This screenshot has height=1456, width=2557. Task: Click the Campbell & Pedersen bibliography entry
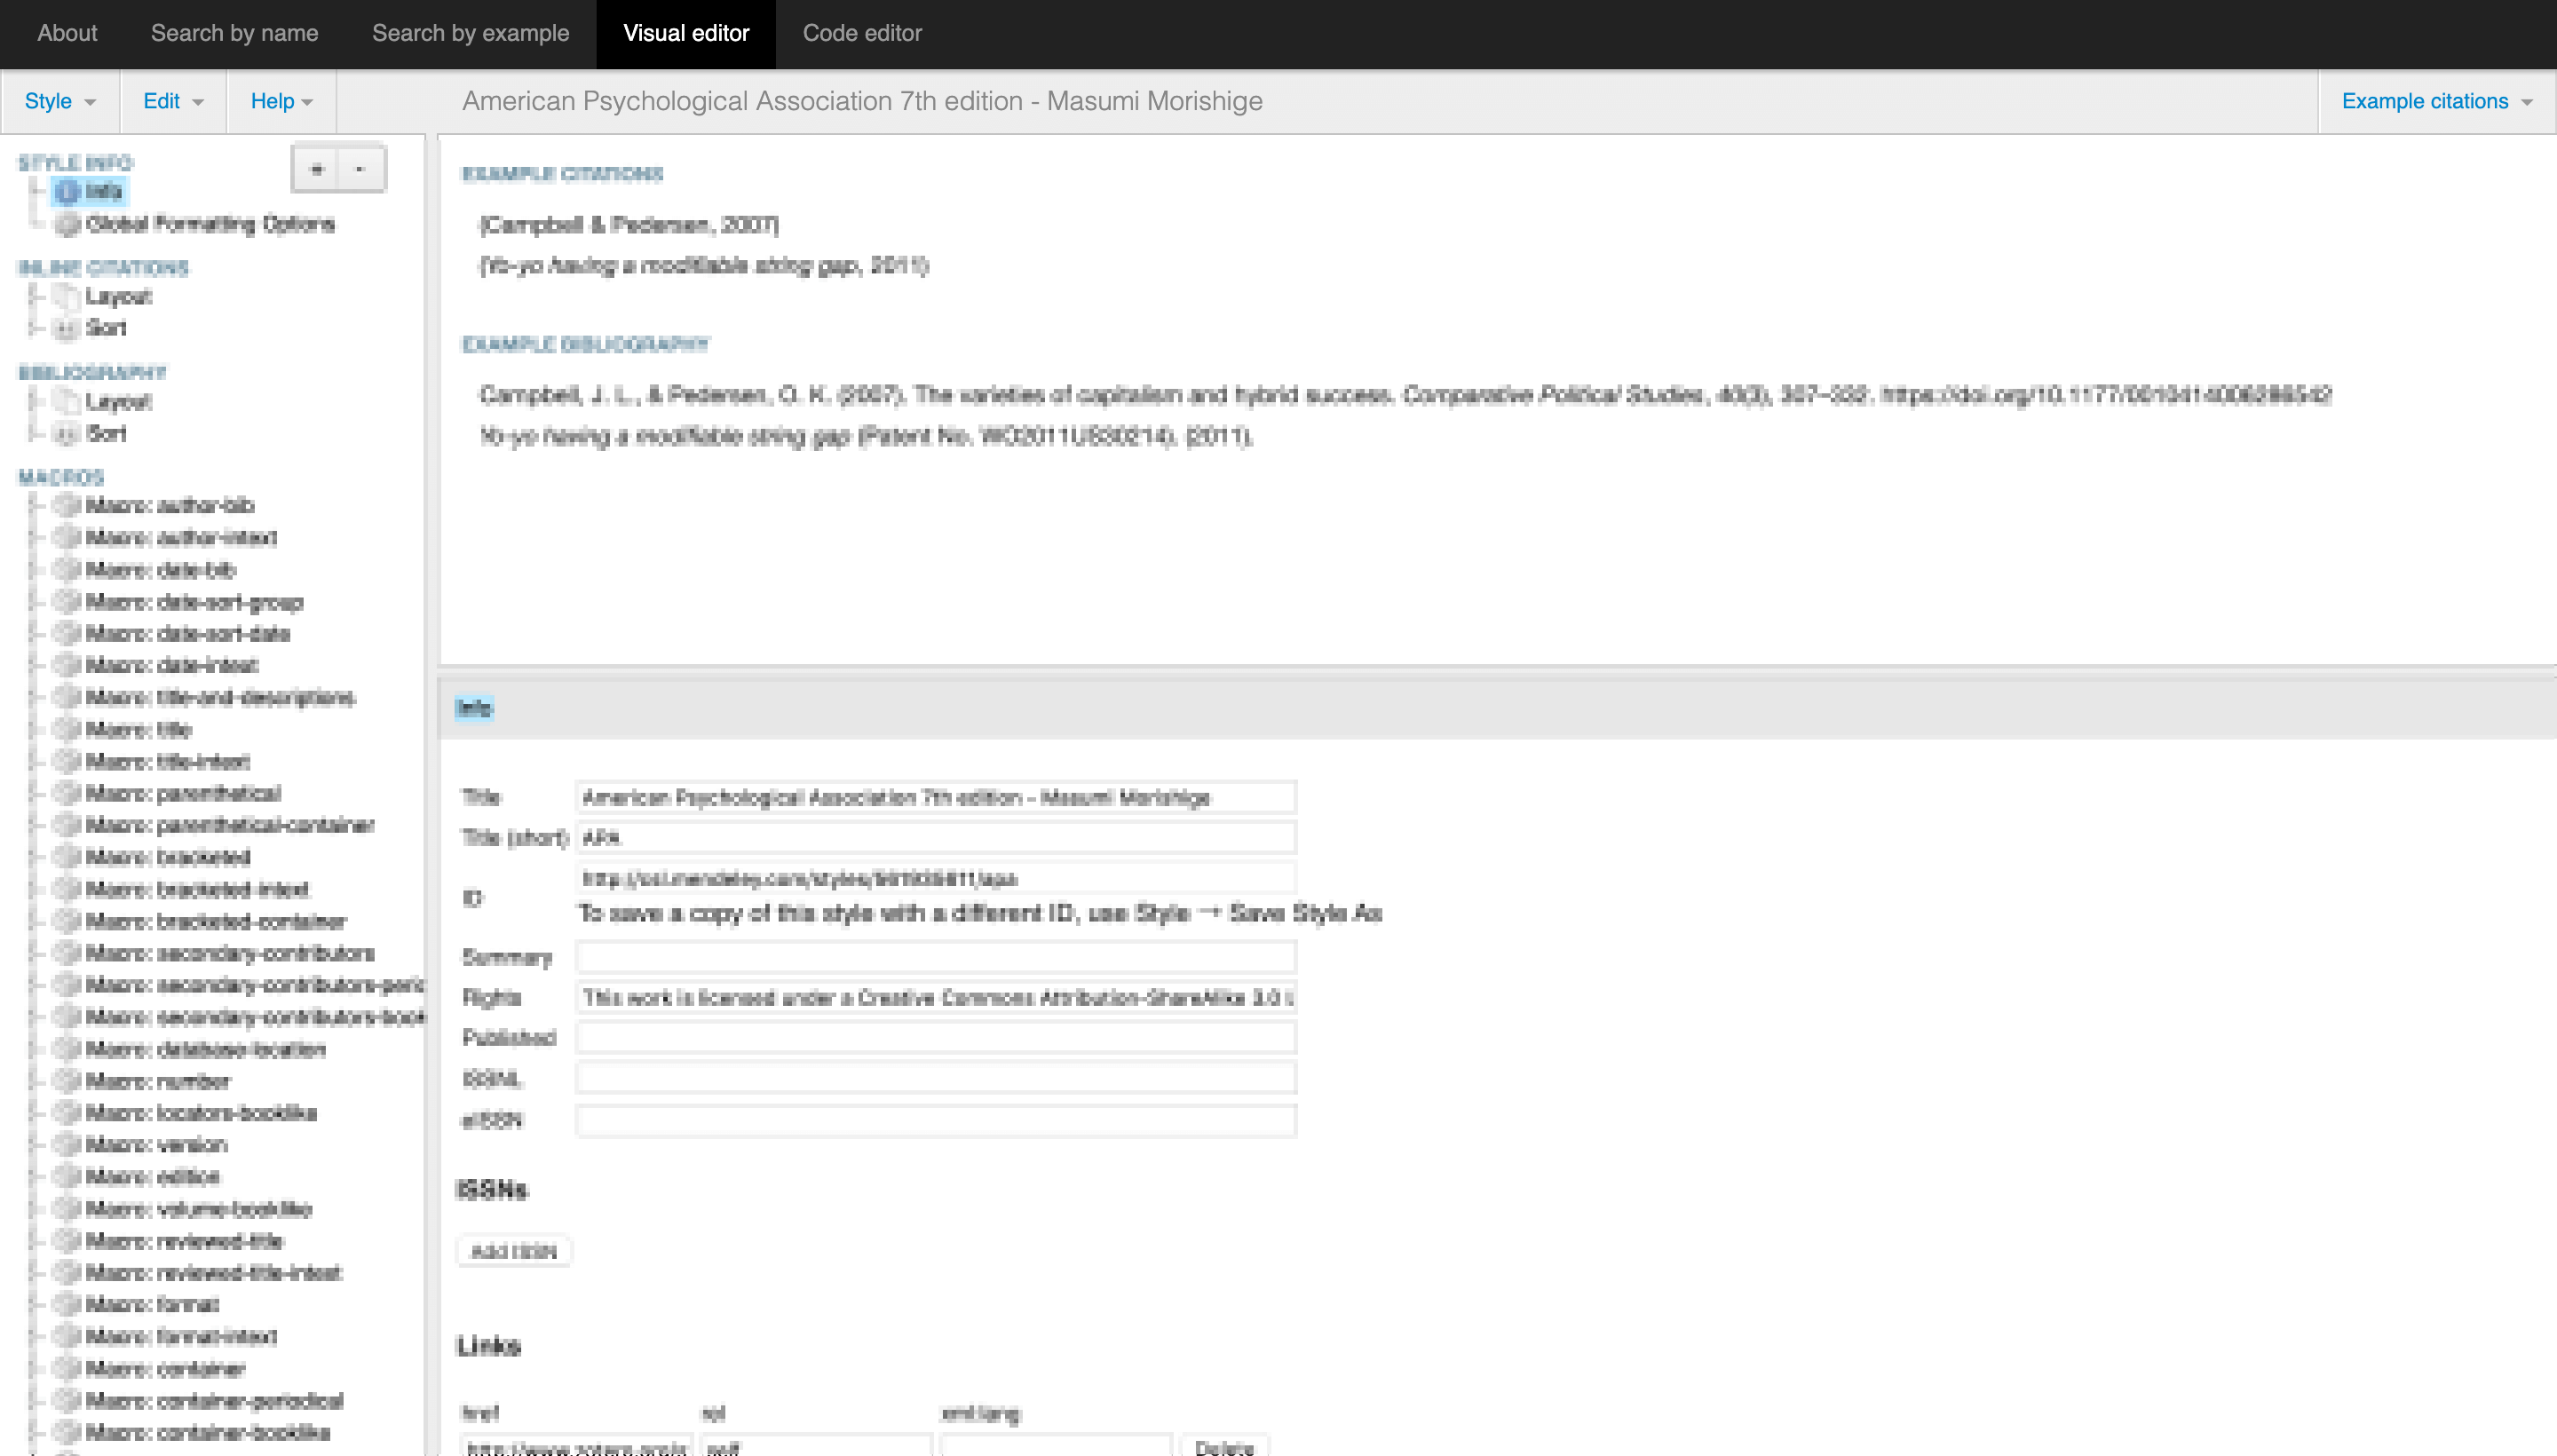click(x=1405, y=395)
